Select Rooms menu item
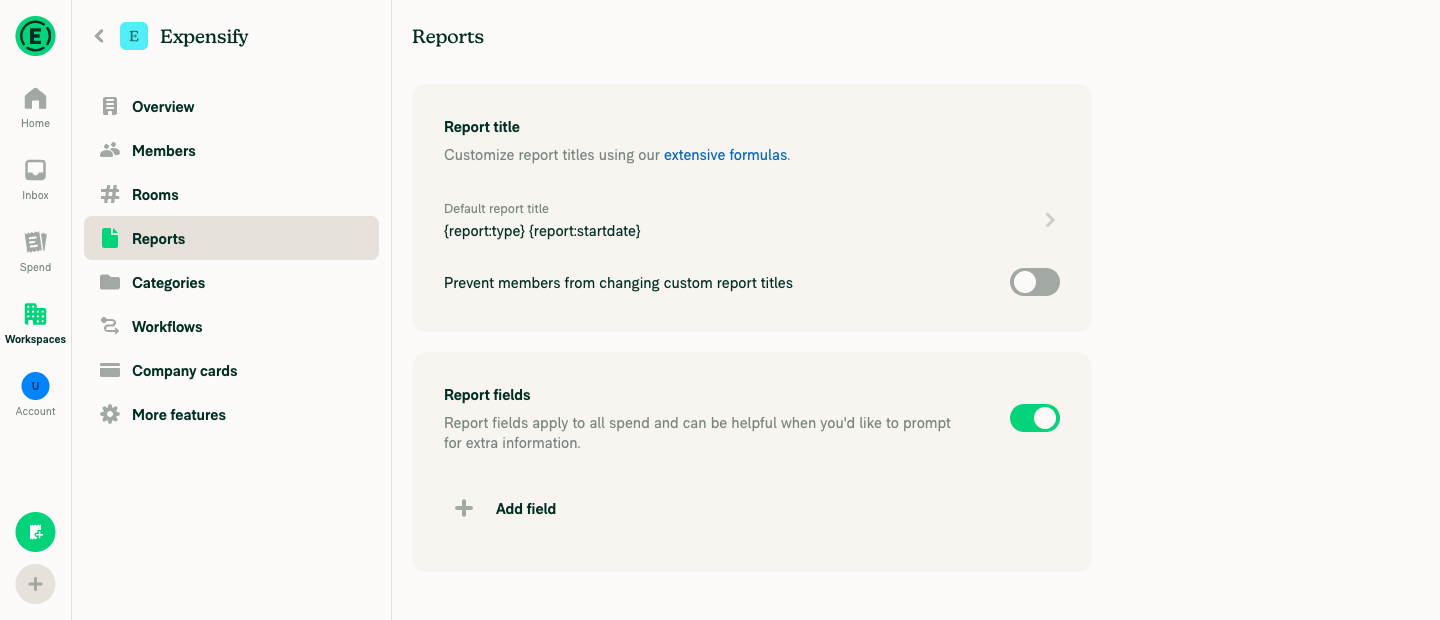 231,194
